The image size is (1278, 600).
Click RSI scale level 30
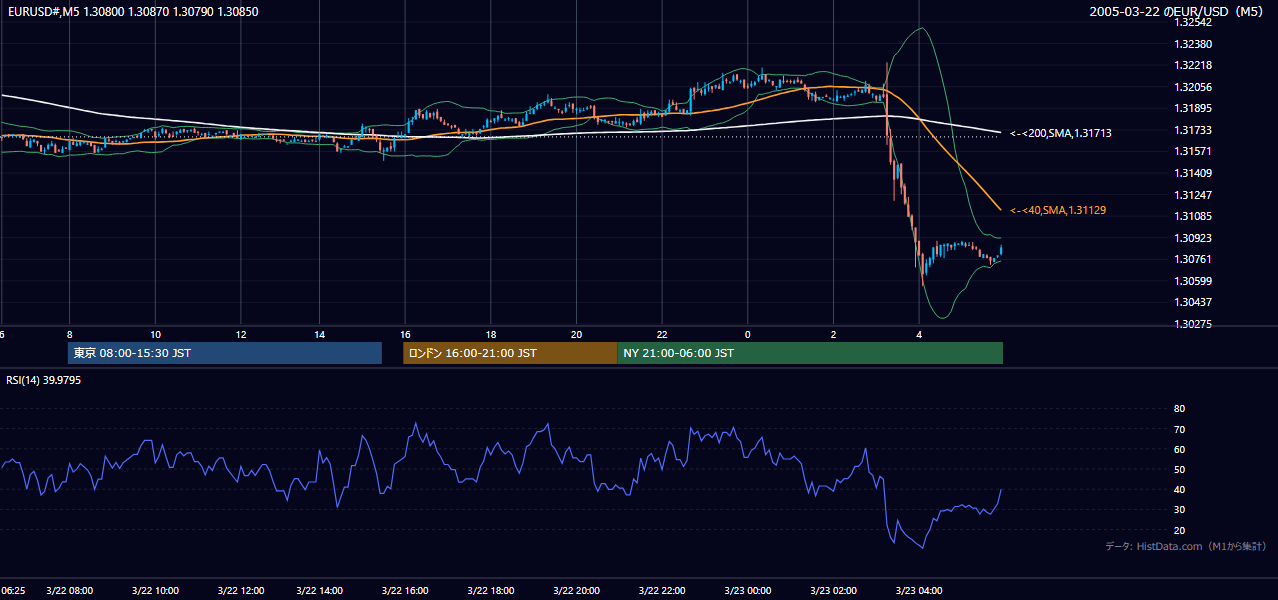pos(1179,509)
